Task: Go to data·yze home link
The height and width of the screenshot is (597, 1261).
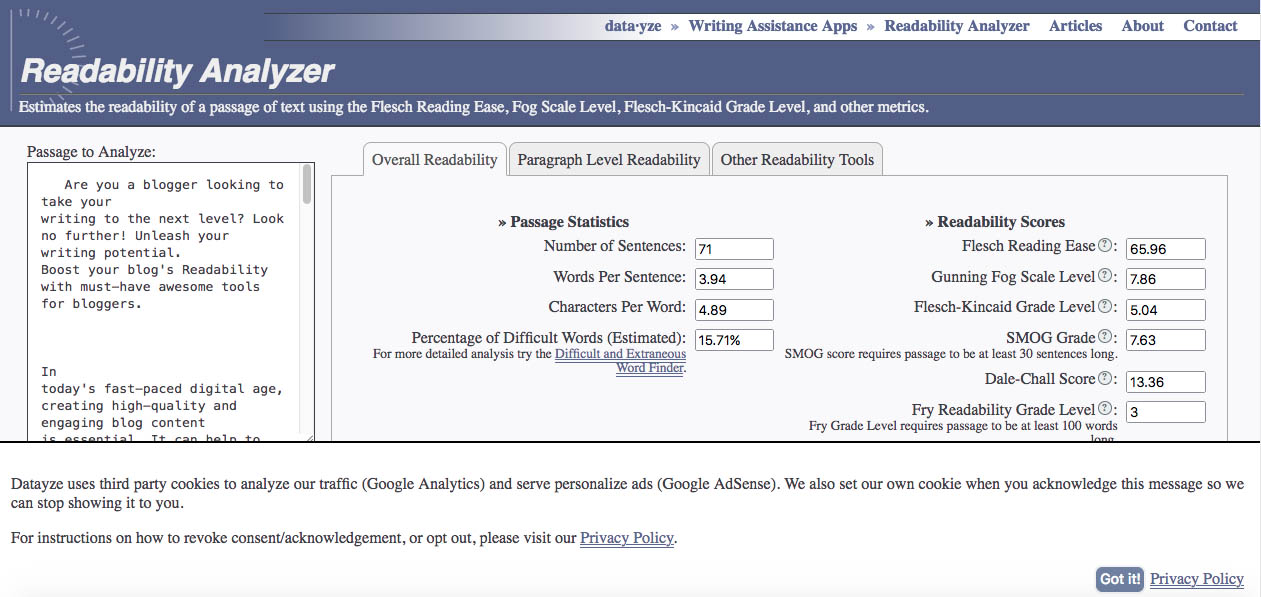Action: [x=633, y=26]
